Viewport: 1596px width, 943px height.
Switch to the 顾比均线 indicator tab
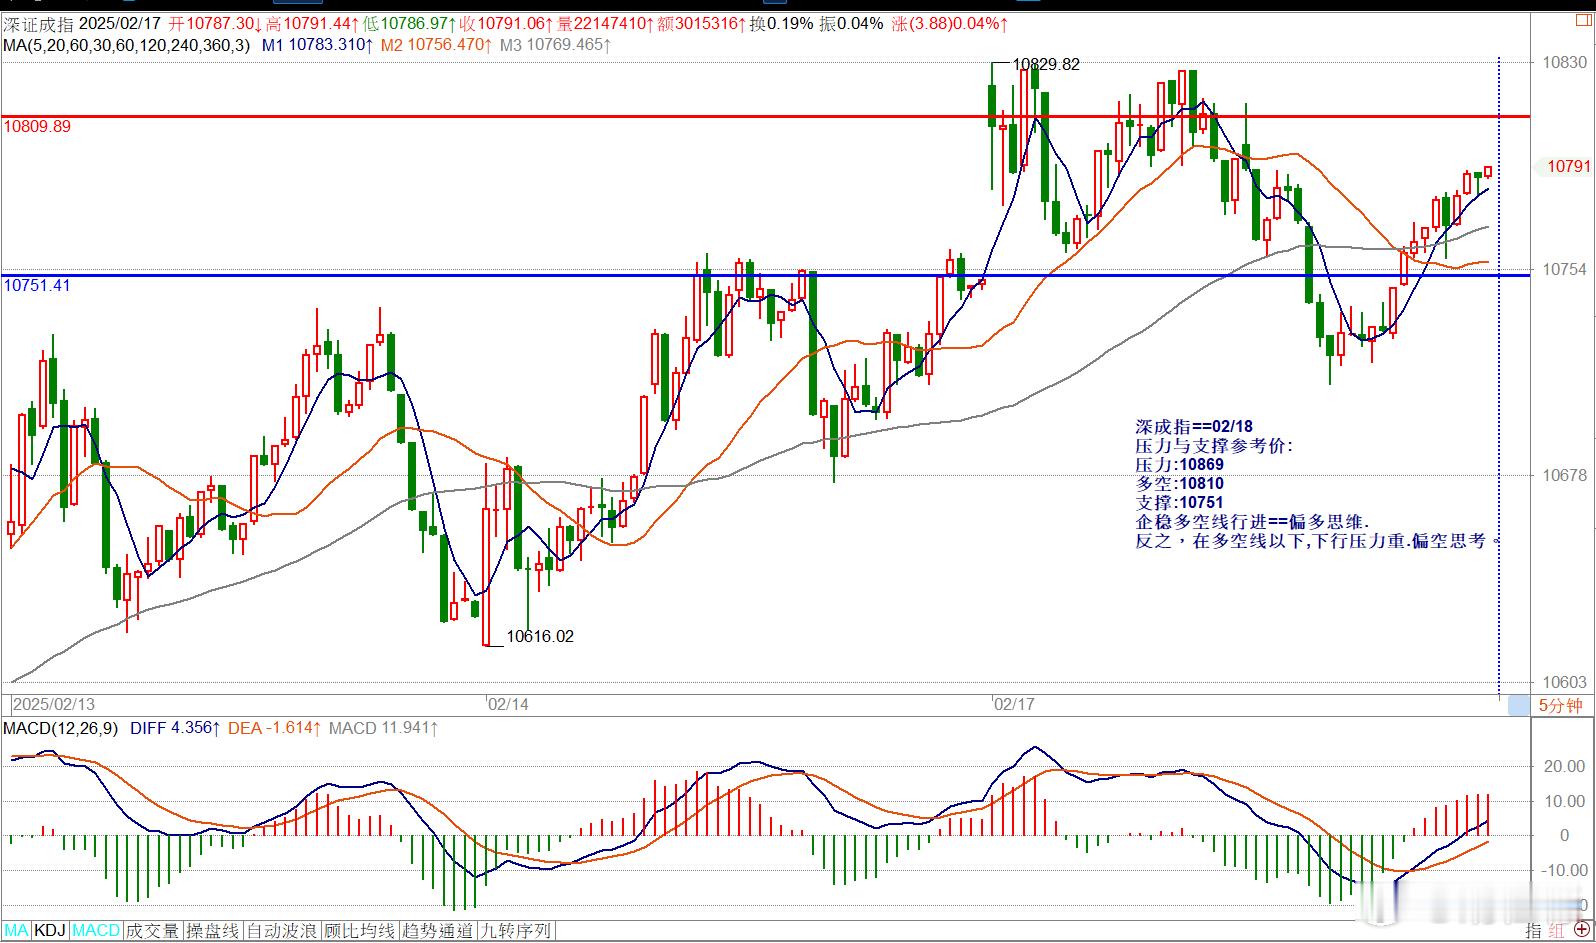[360, 931]
